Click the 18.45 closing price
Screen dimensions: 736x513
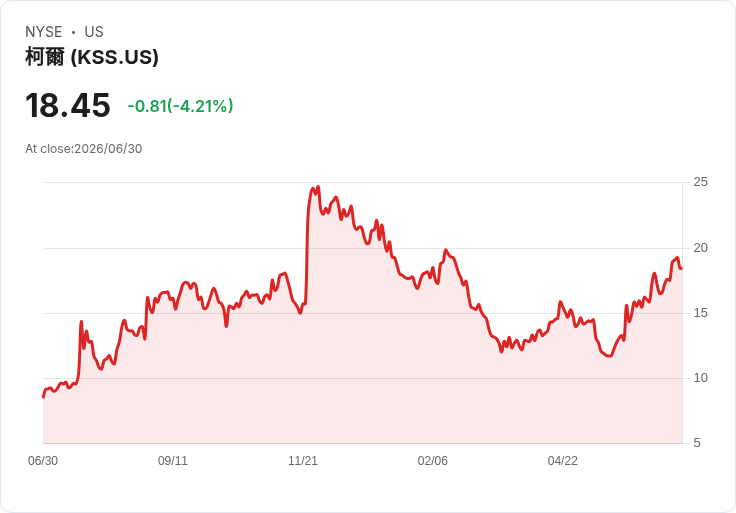pyautogui.click(x=68, y=106)
